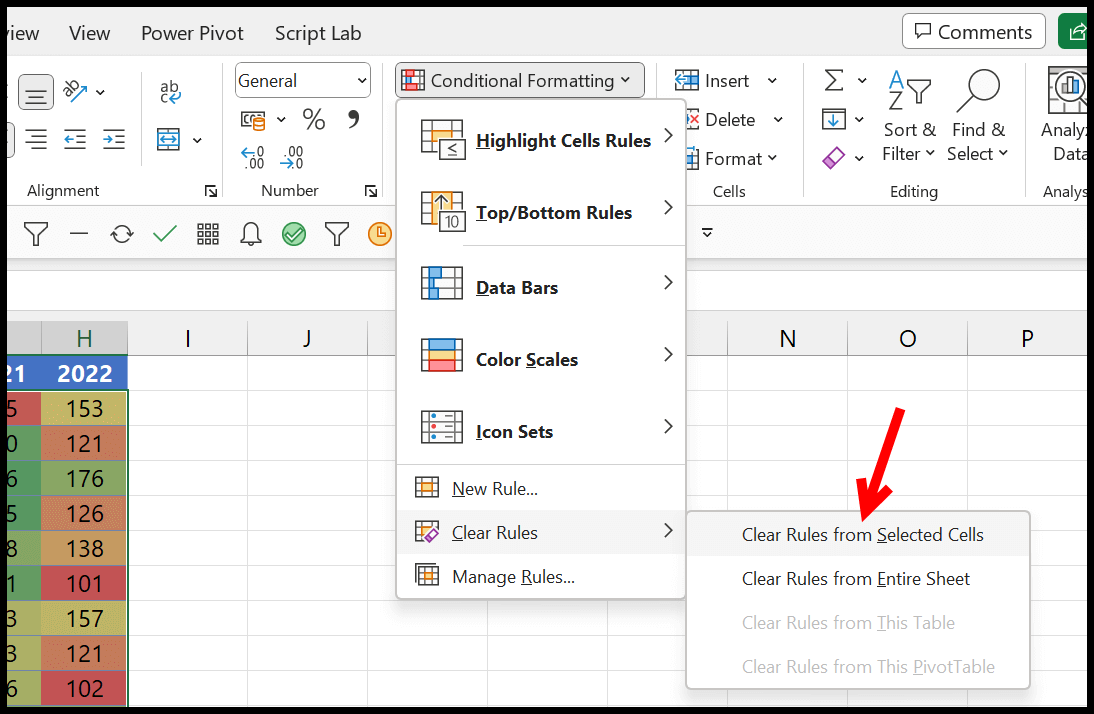Click the purple Clear eraser icon
Screen dimensions: 1094x714
click(x=834, y=158)
